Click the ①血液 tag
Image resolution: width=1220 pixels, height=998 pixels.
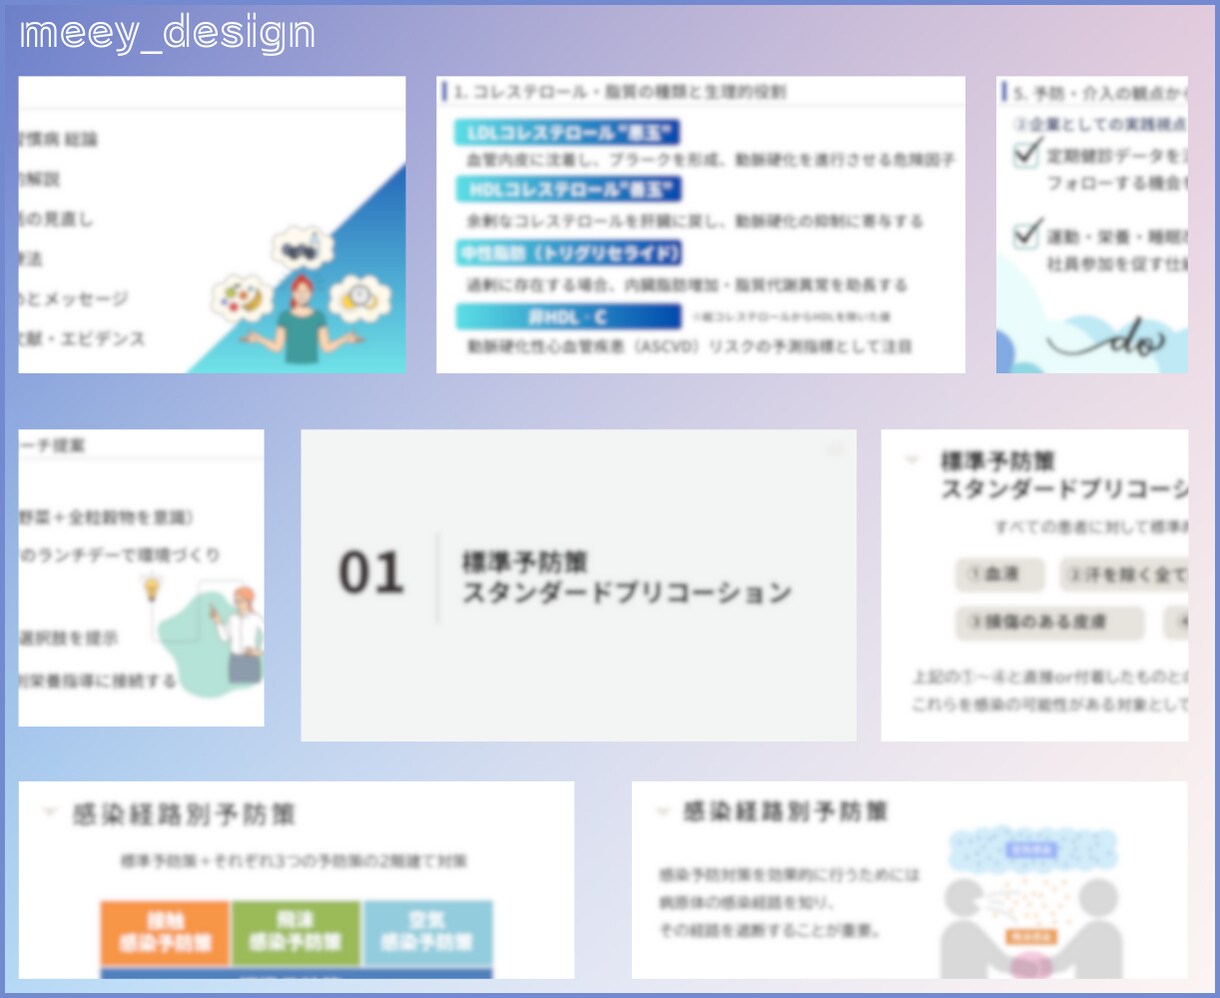(1000, 575)
